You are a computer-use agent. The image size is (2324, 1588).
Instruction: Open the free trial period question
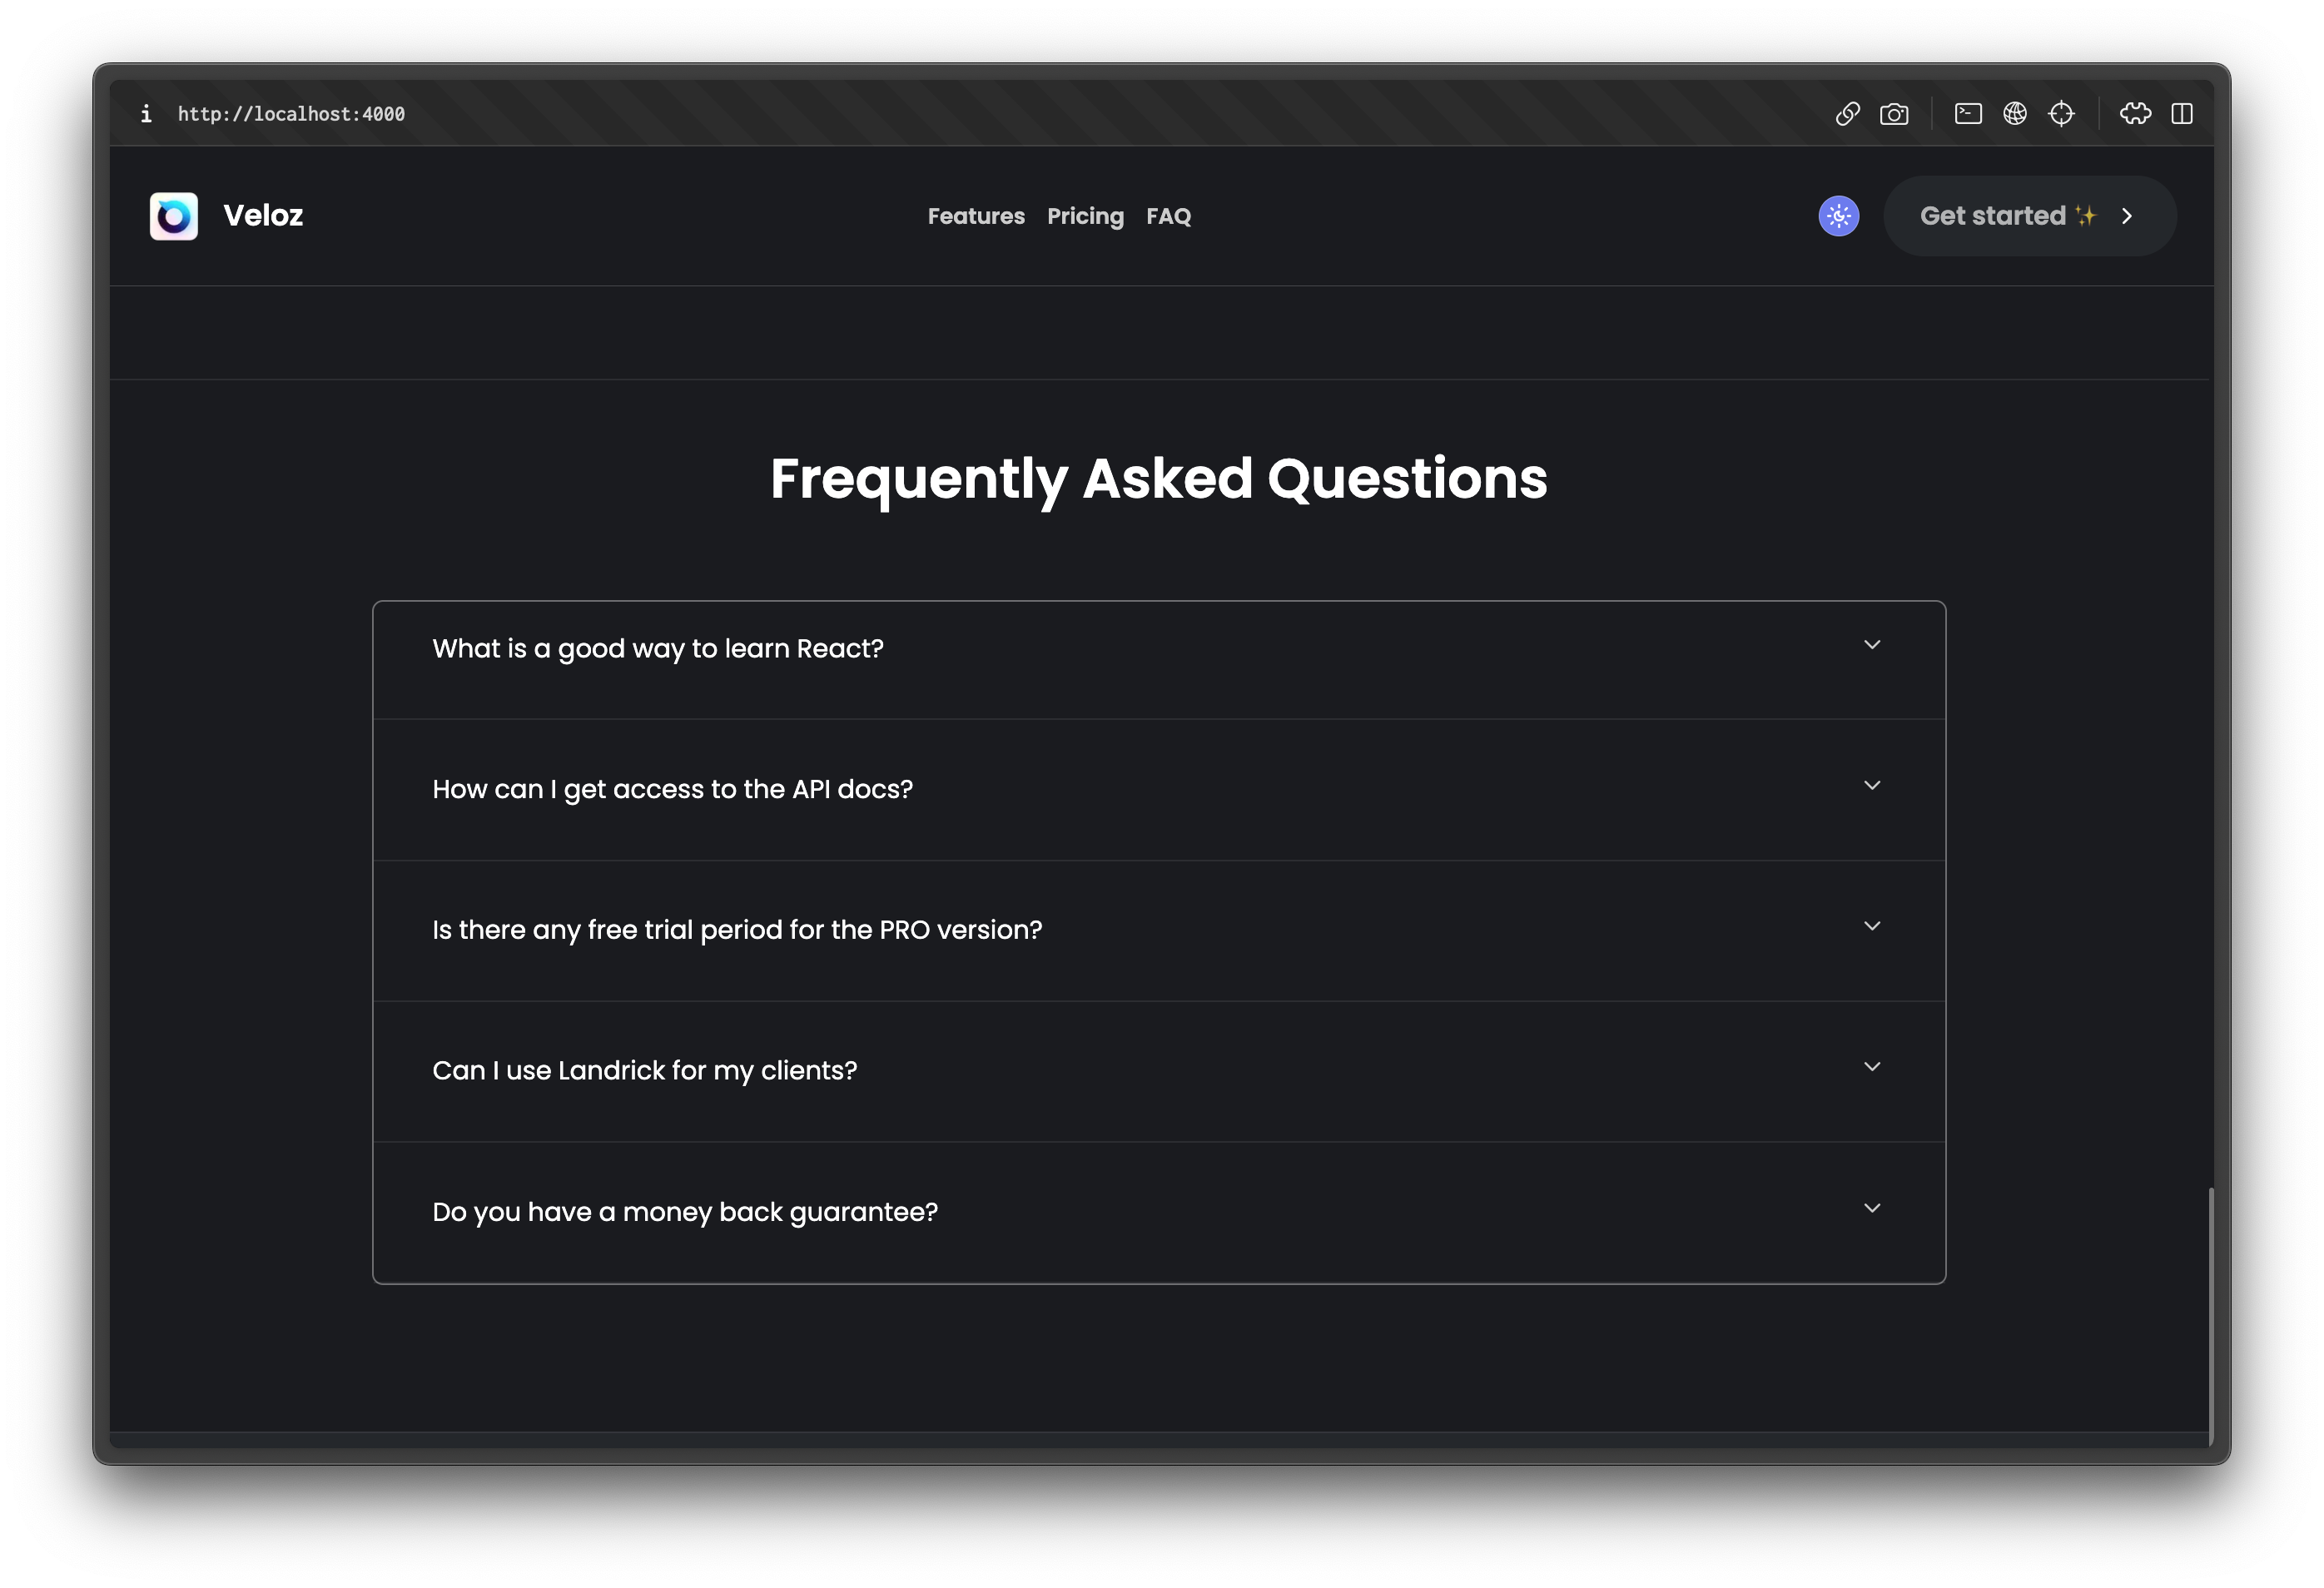pos(737,930)
